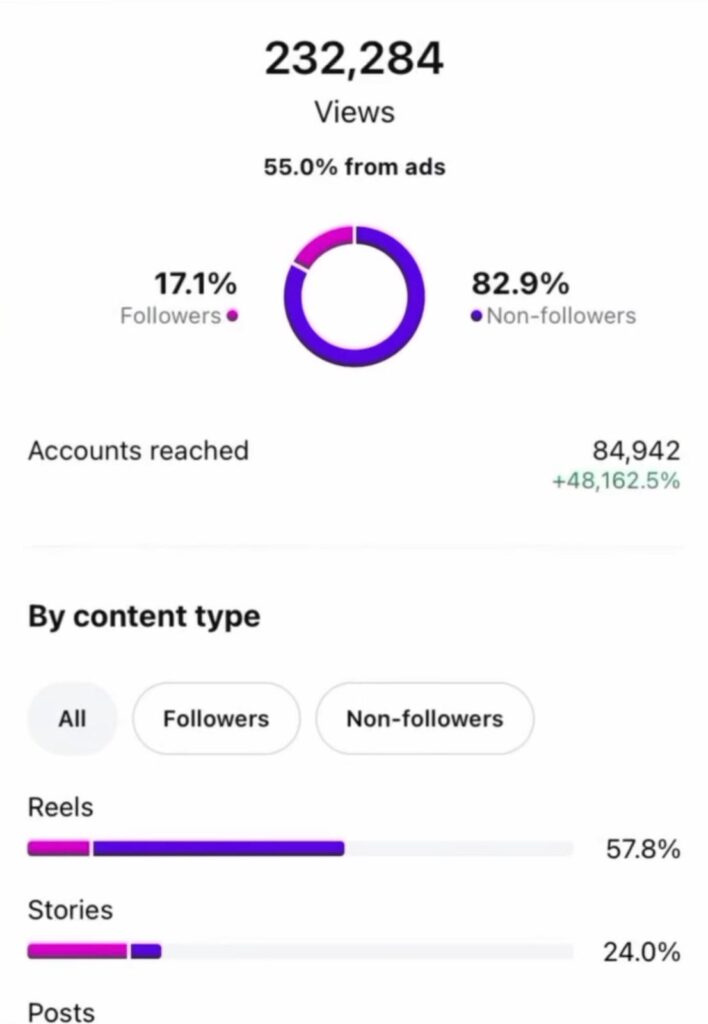Select the All filter chip
Viewport: 708px width, 1024px height.
click(x=72, y=718)
